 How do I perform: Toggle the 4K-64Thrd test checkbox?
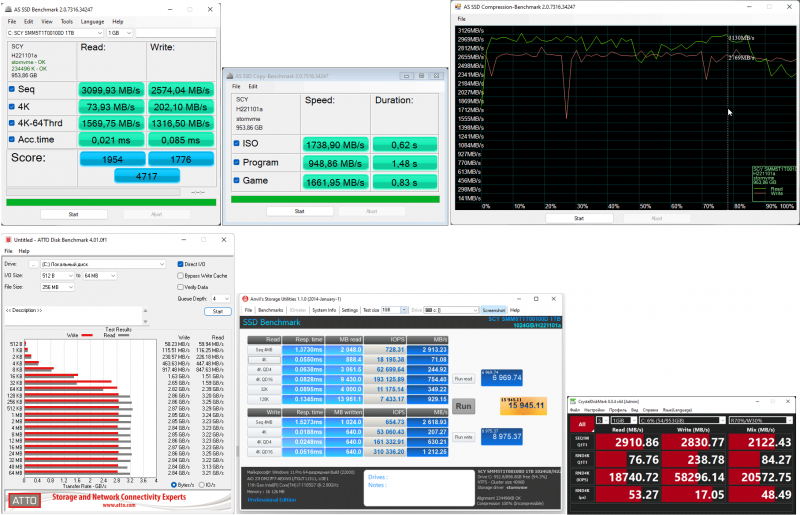click(12, 123)
